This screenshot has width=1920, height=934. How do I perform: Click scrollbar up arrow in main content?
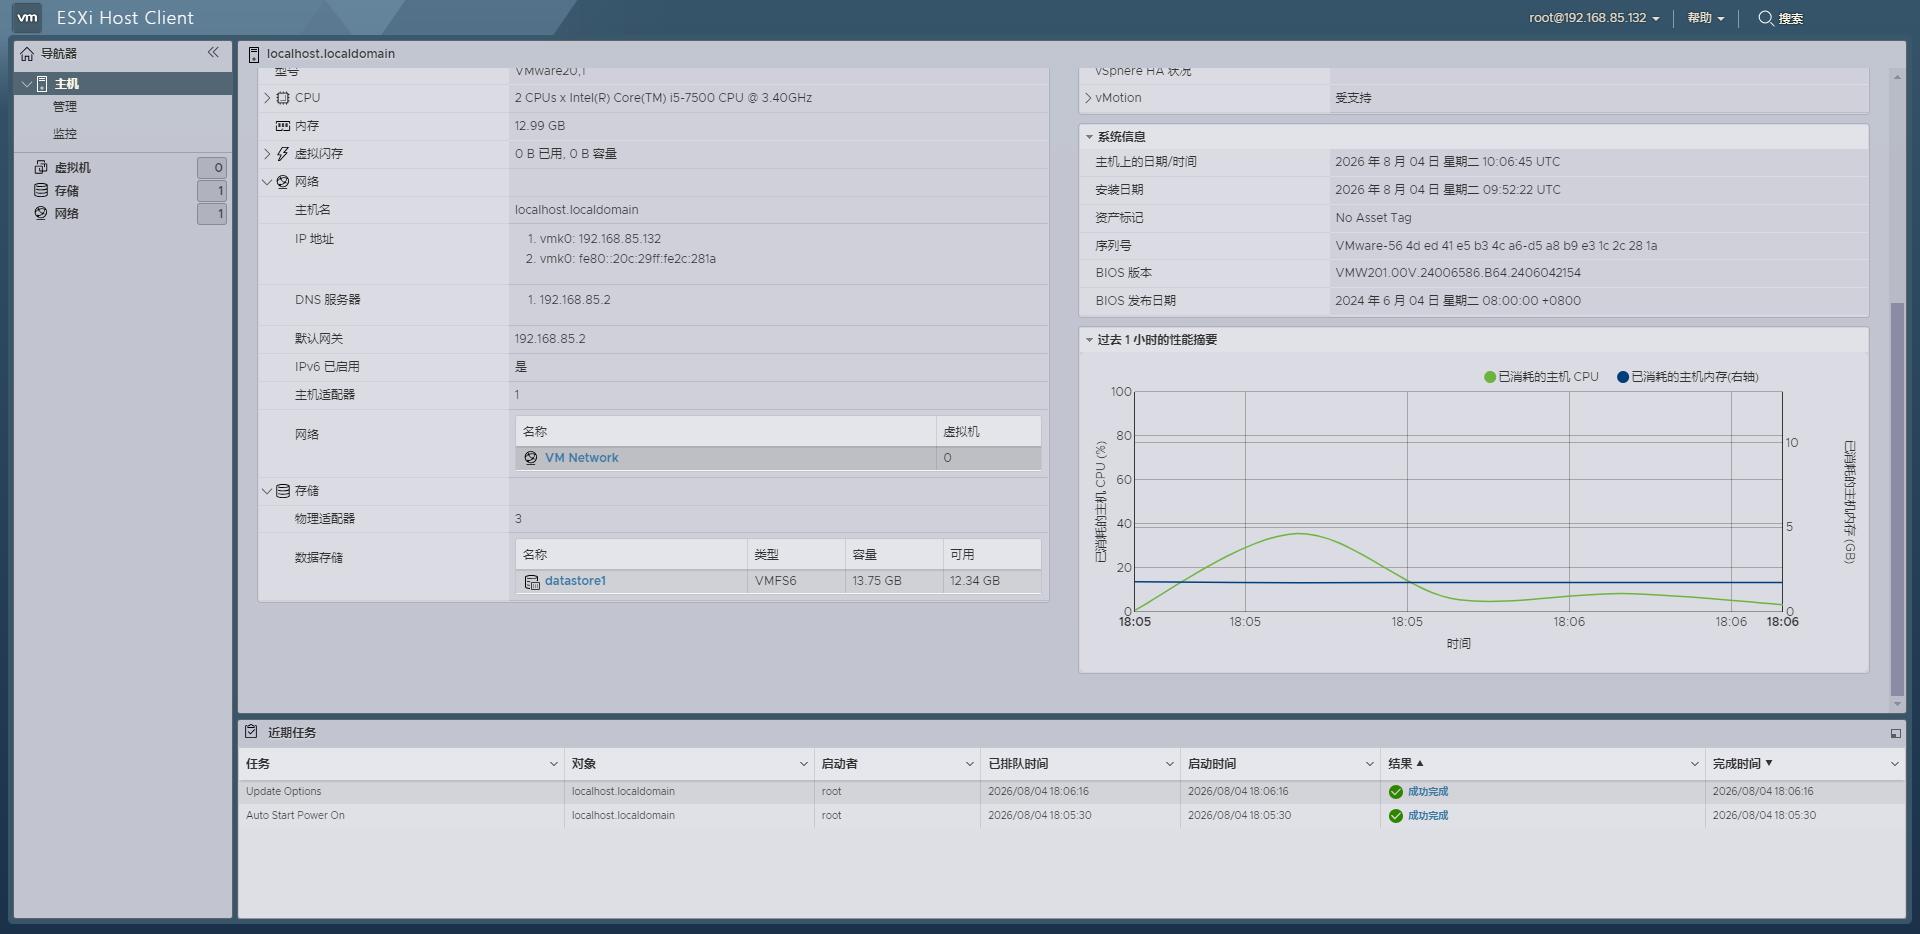[x=1897, y=76]
